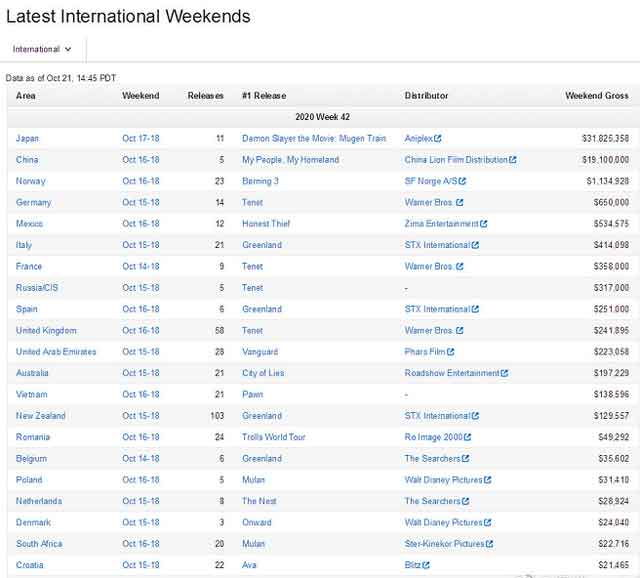Open the Roadshow Entertainment distributor link
The height and width of the screenshot is (578, 640).
coord(452,373)
